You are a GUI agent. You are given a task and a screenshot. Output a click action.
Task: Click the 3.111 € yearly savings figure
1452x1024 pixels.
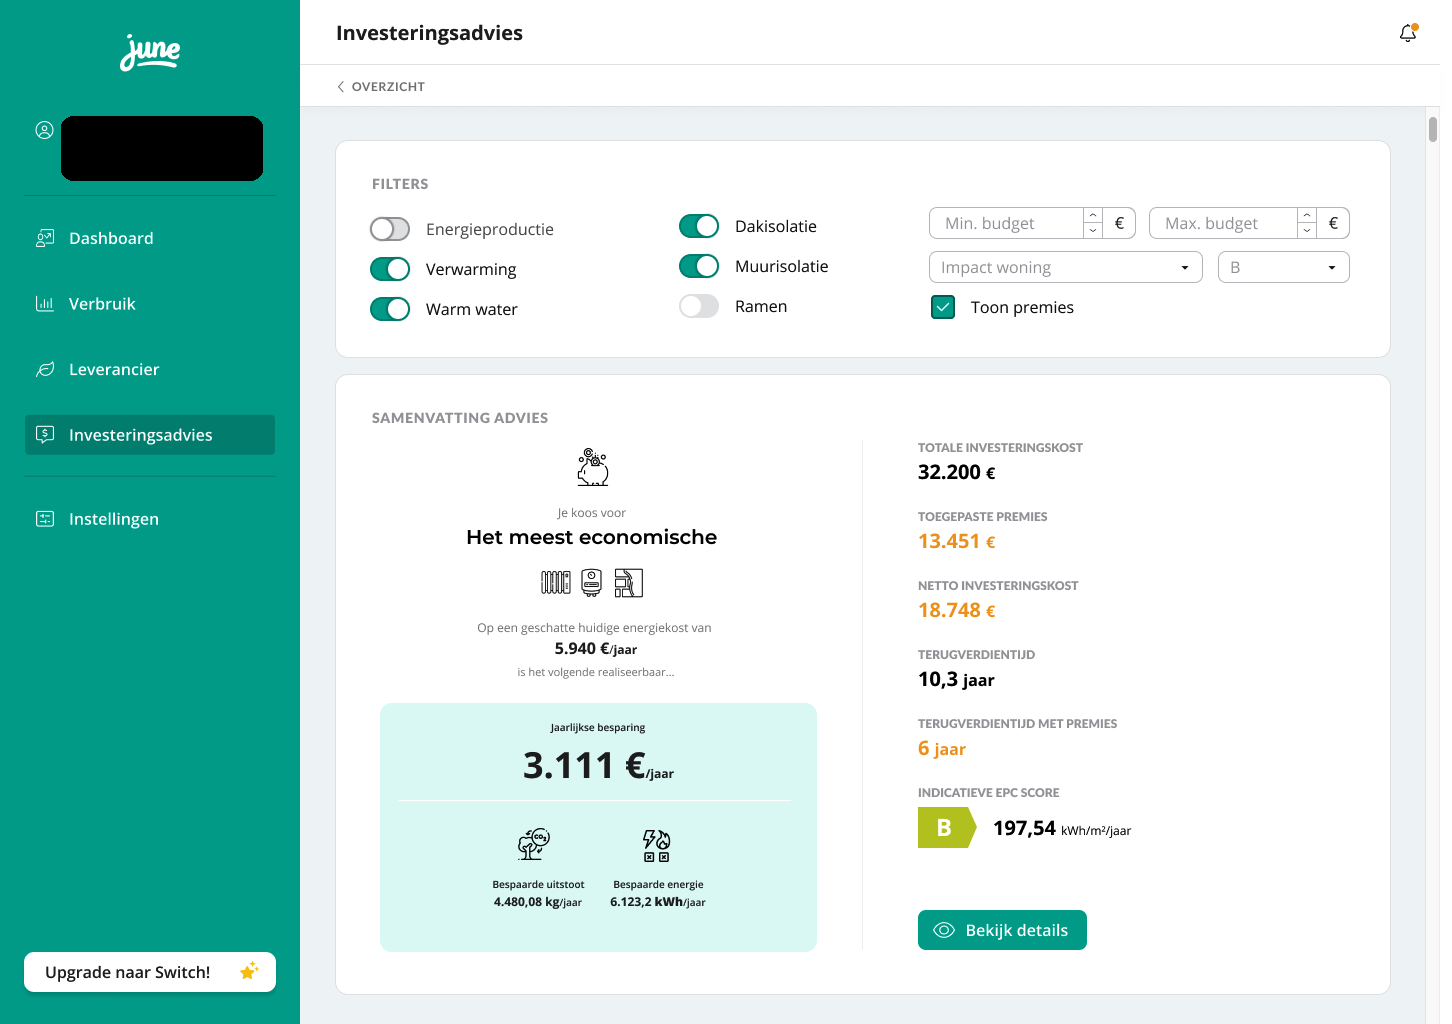coord(598,766)
